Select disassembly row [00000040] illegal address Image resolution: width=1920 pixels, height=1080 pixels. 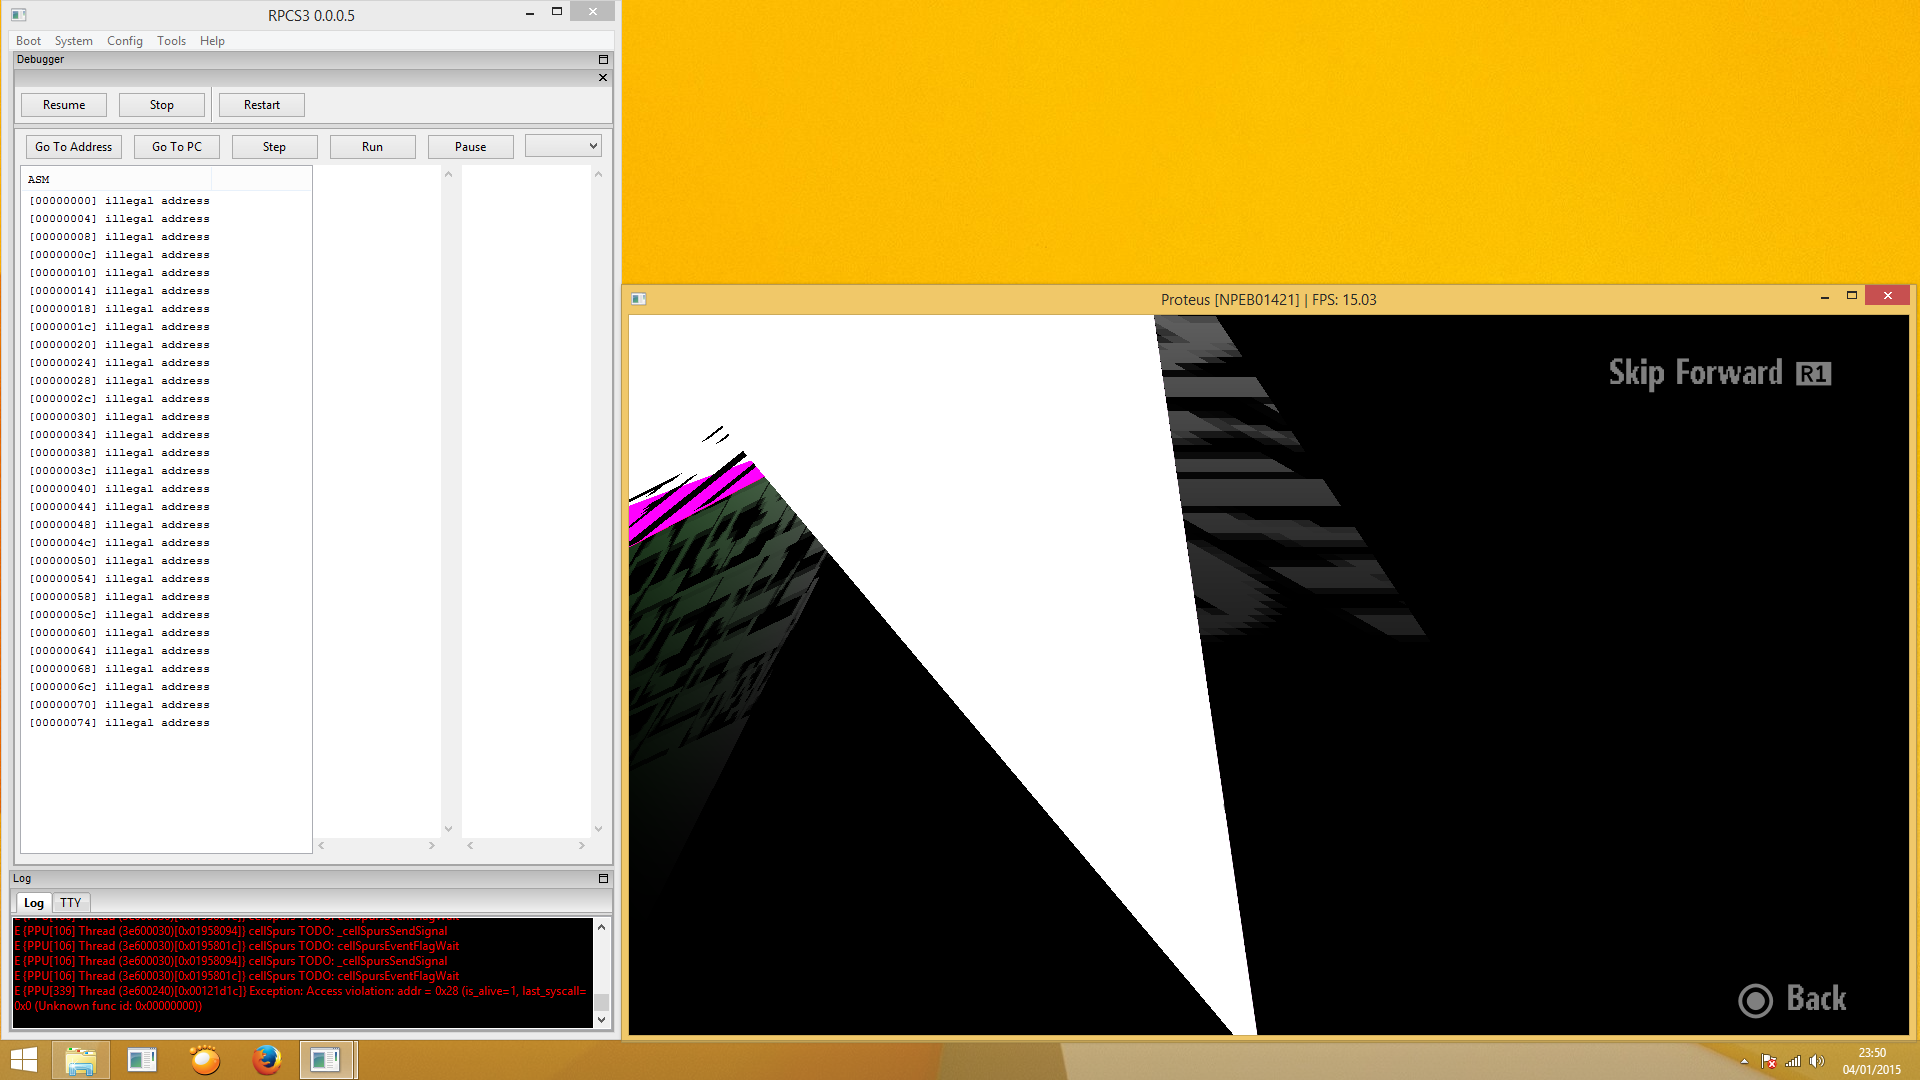tap(120, 489)
